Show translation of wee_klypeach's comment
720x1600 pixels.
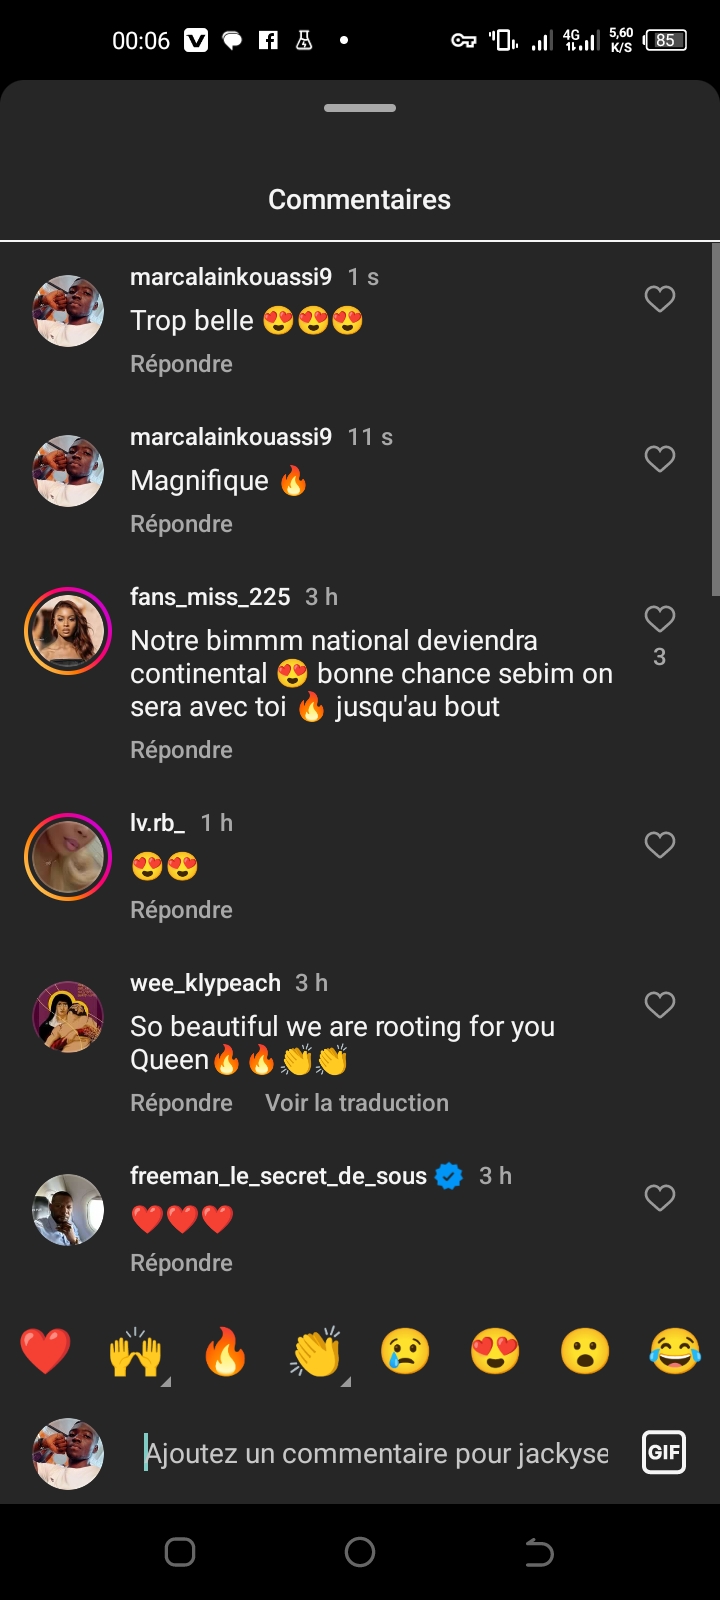tap(357, 1103)
